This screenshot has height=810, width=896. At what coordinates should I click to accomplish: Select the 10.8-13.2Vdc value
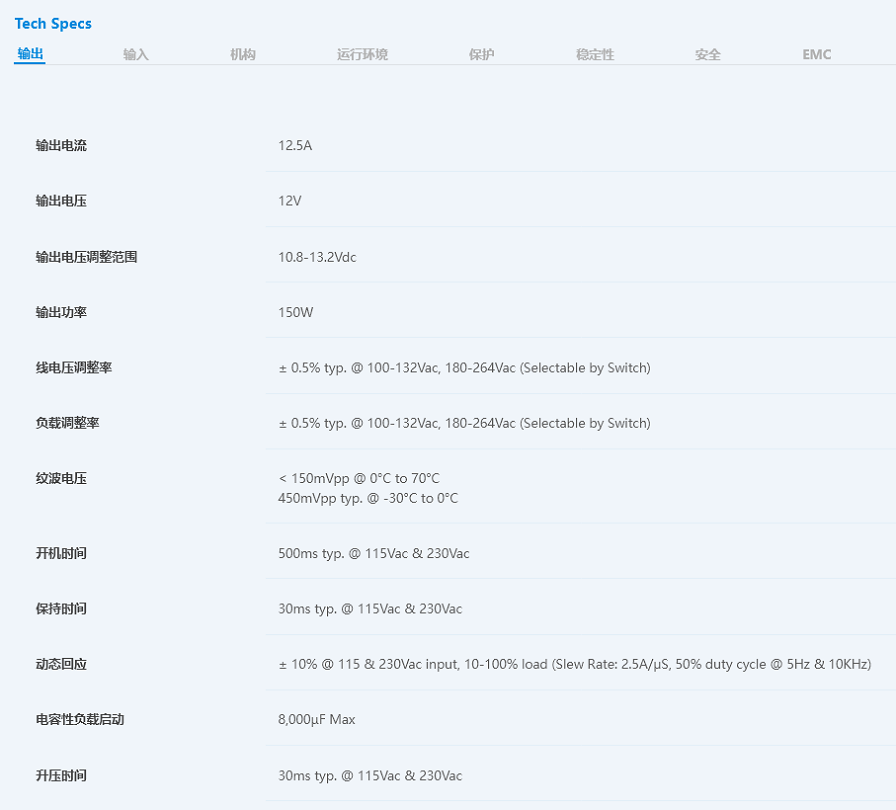317,257
